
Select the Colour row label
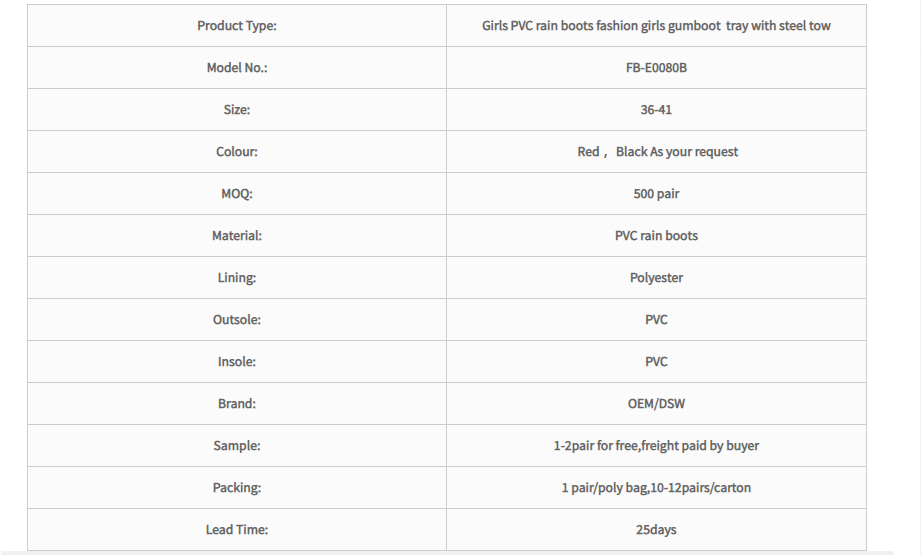coord(237,152)
